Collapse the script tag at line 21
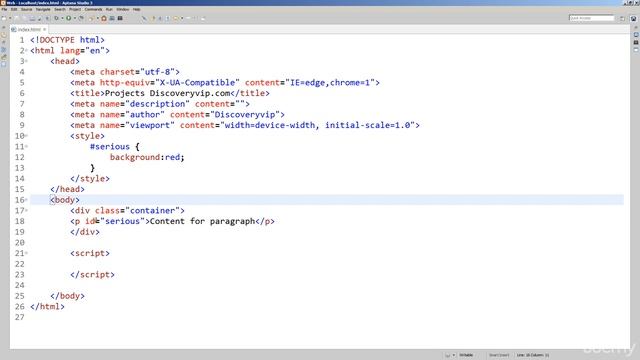Image resolution: width=640 pixels, height=360 pixels. click(27, 253)
